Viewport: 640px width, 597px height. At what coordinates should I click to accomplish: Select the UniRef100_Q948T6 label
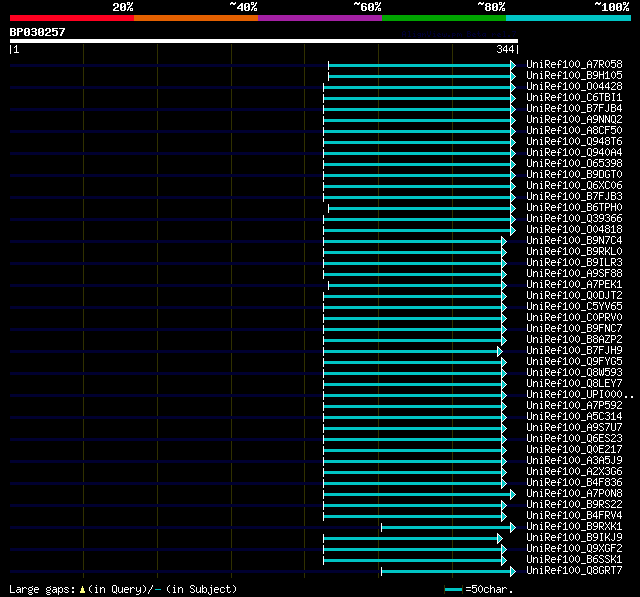(x=574, y=142)
